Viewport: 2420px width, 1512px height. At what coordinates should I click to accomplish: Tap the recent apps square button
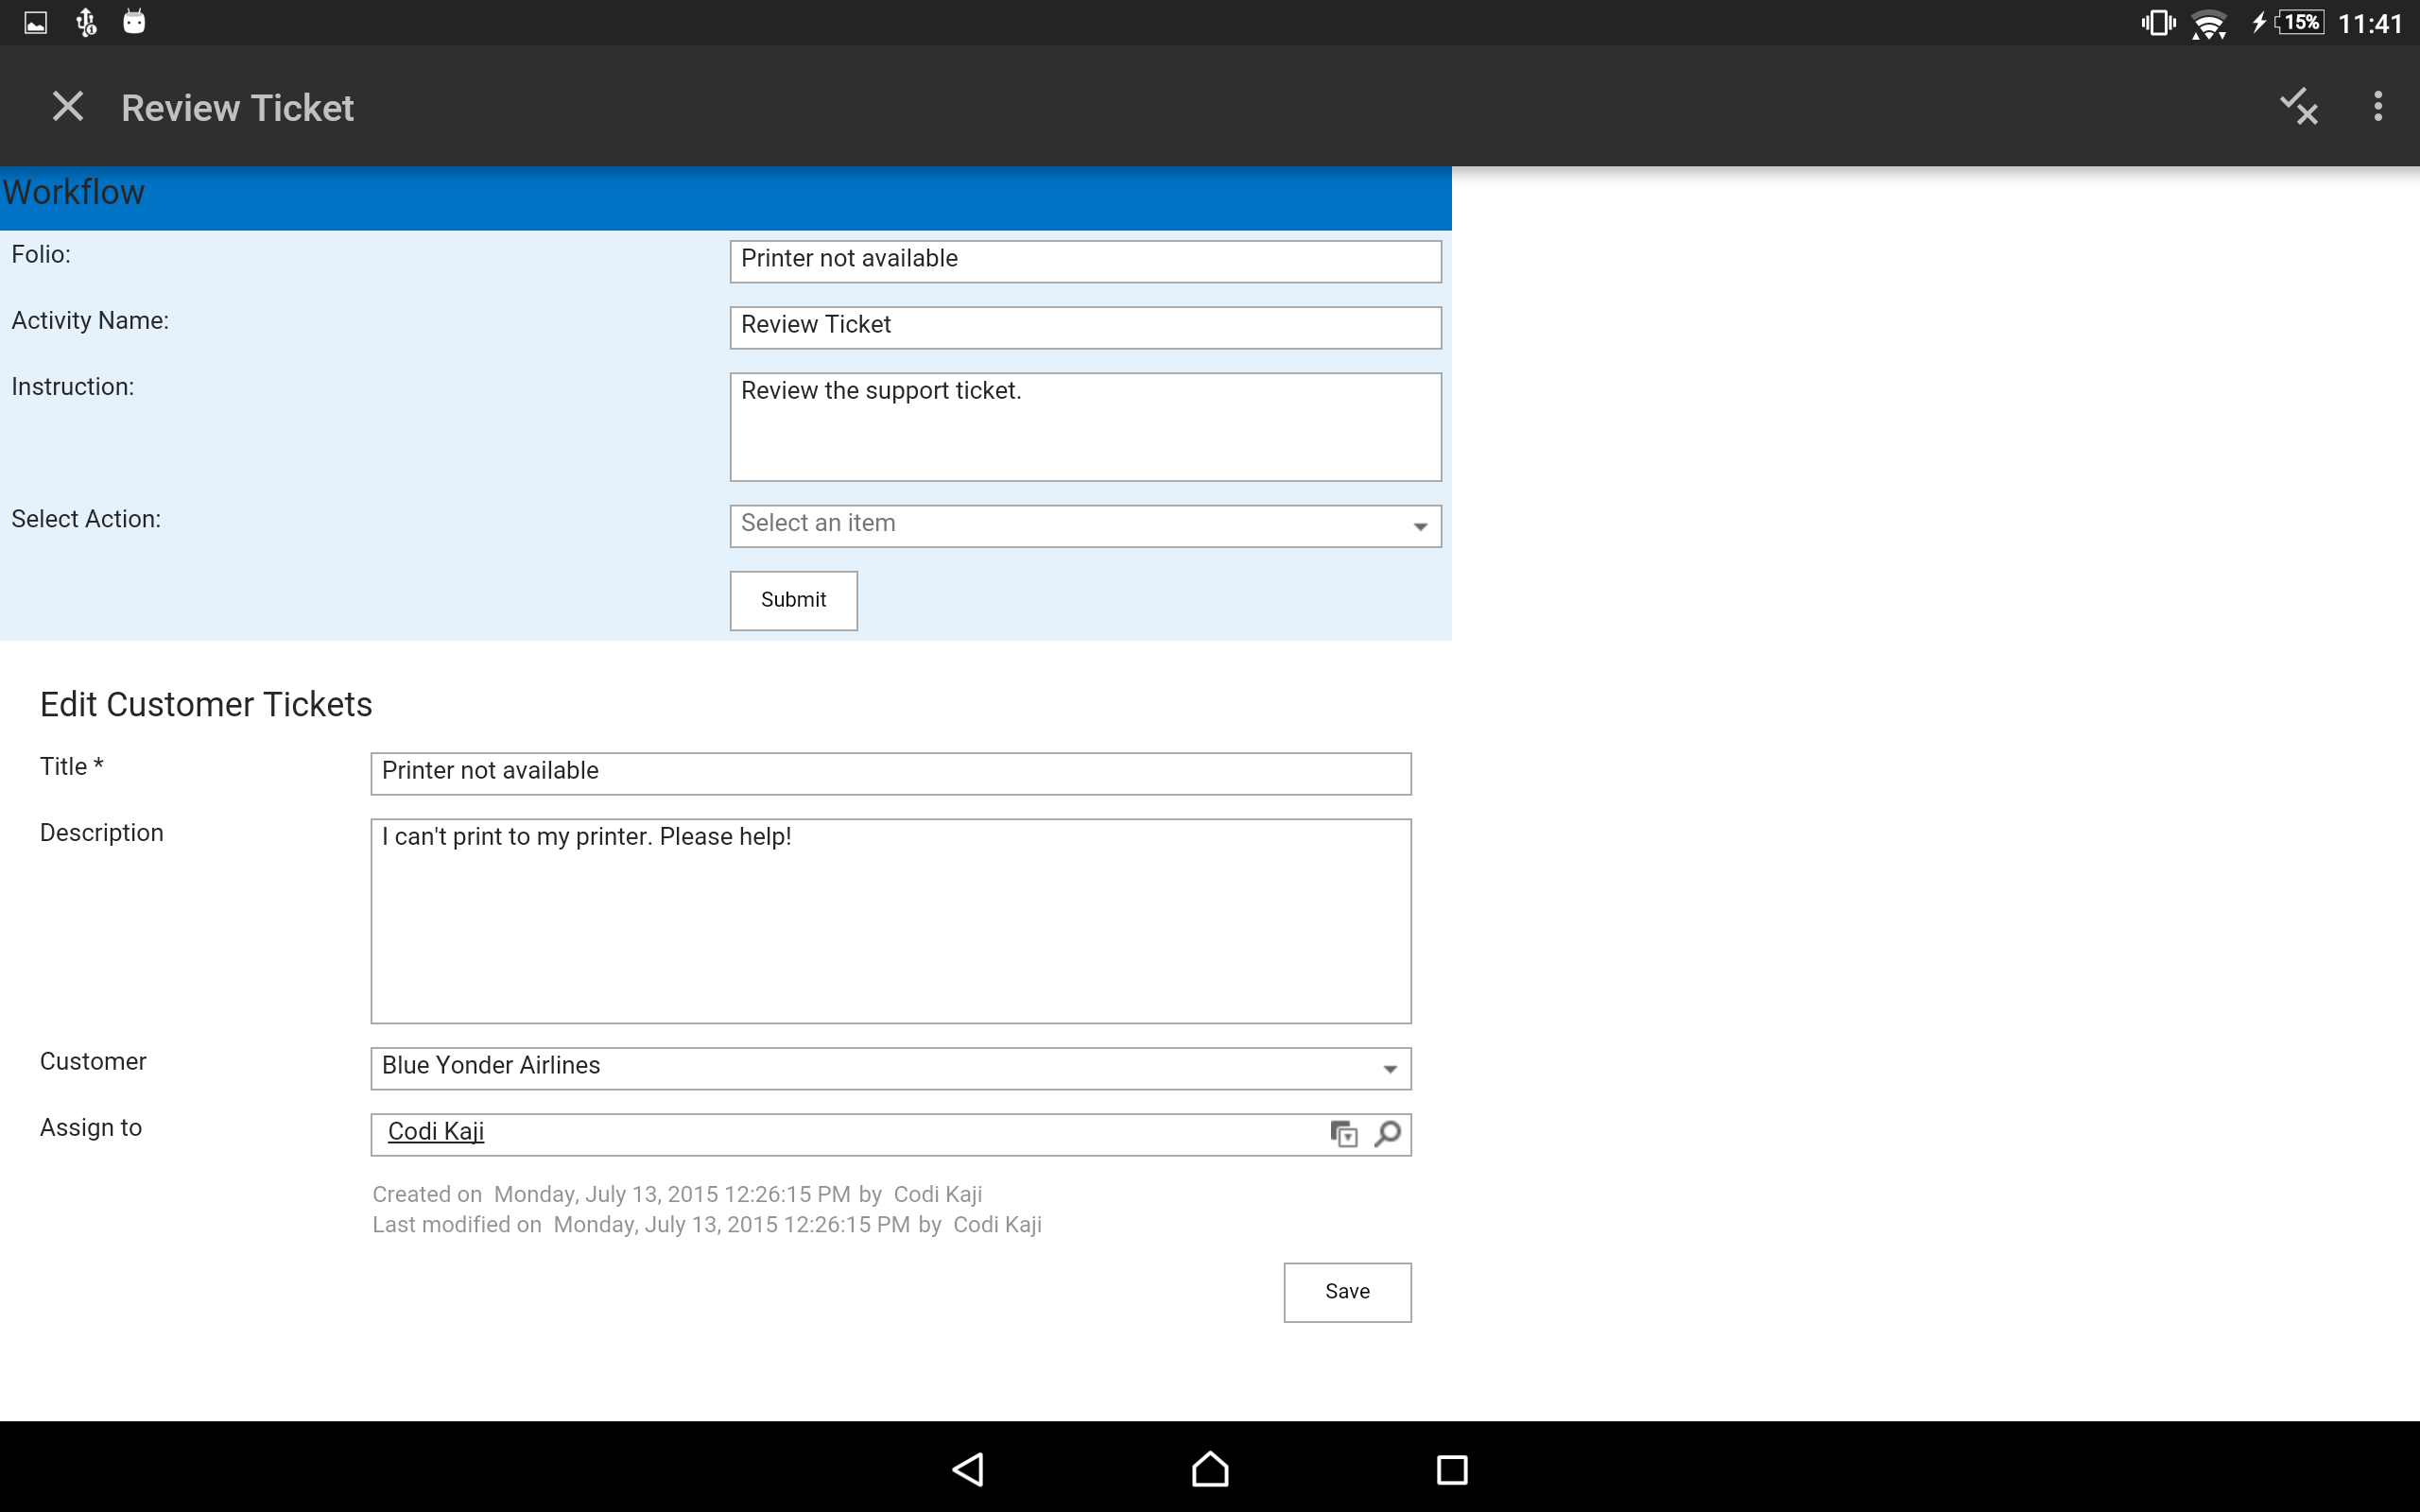(x=1452, y=1469)
